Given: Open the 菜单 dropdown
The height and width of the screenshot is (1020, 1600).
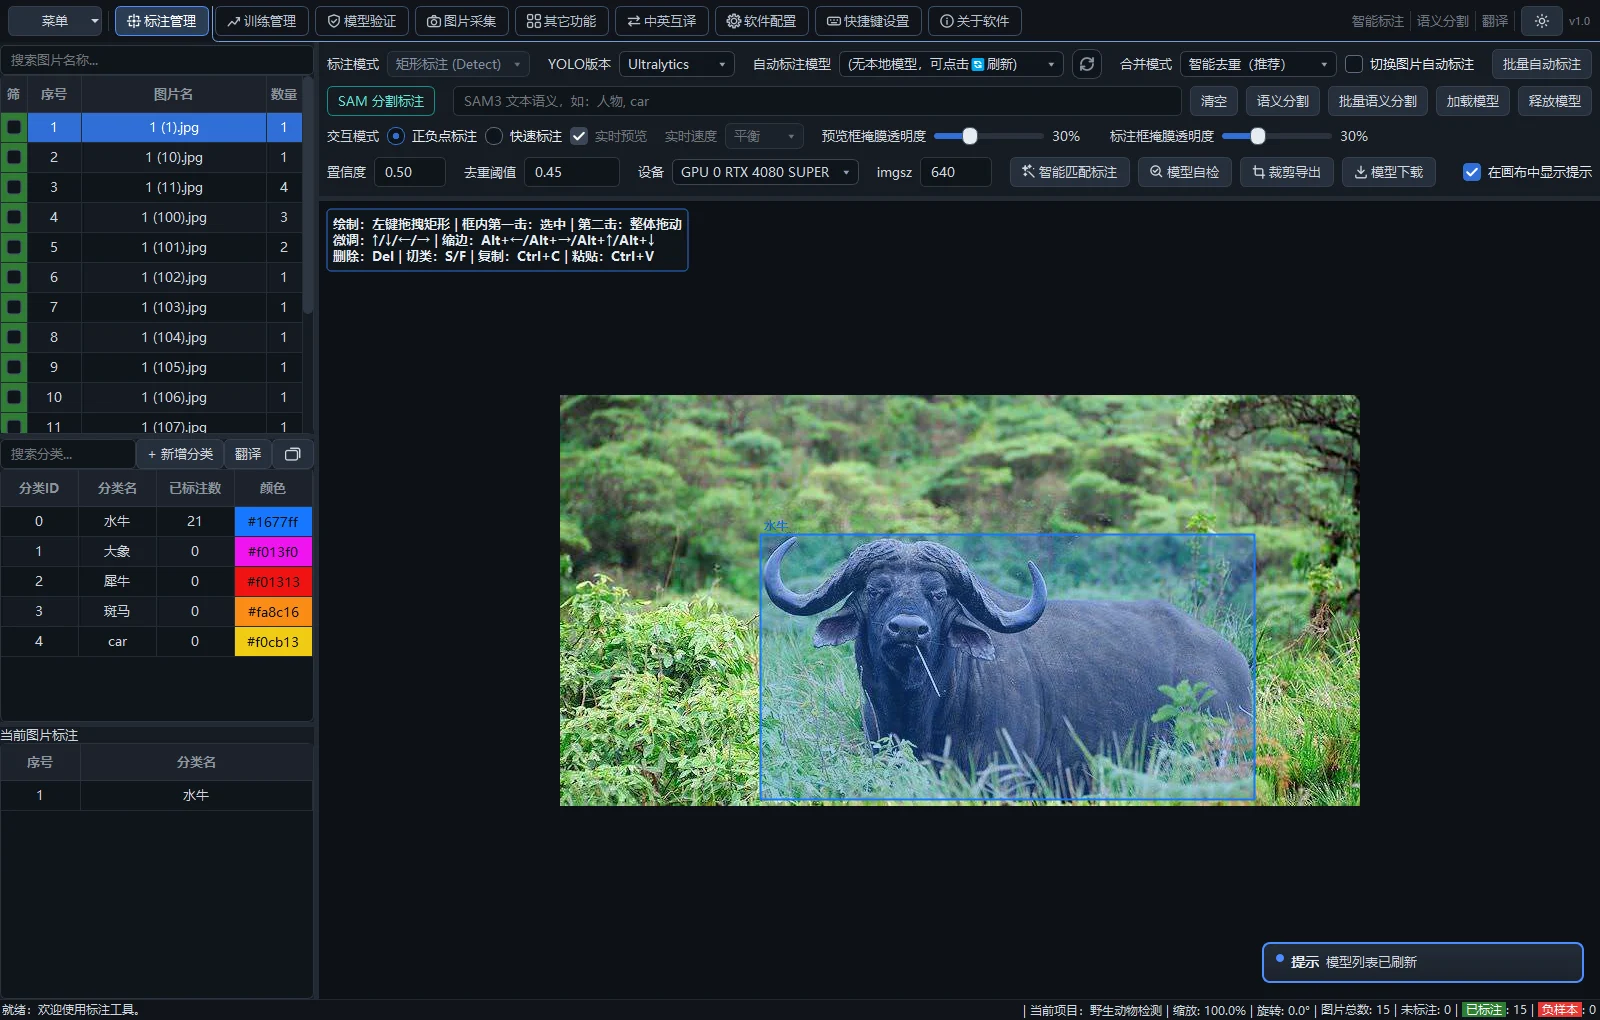Looking at the screenshot, I should [x=56, y=21].
